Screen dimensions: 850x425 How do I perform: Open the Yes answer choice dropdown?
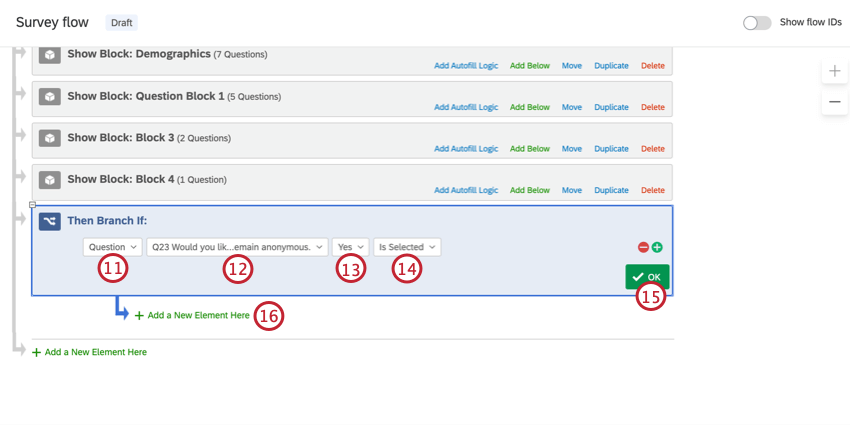coord(351,247)
